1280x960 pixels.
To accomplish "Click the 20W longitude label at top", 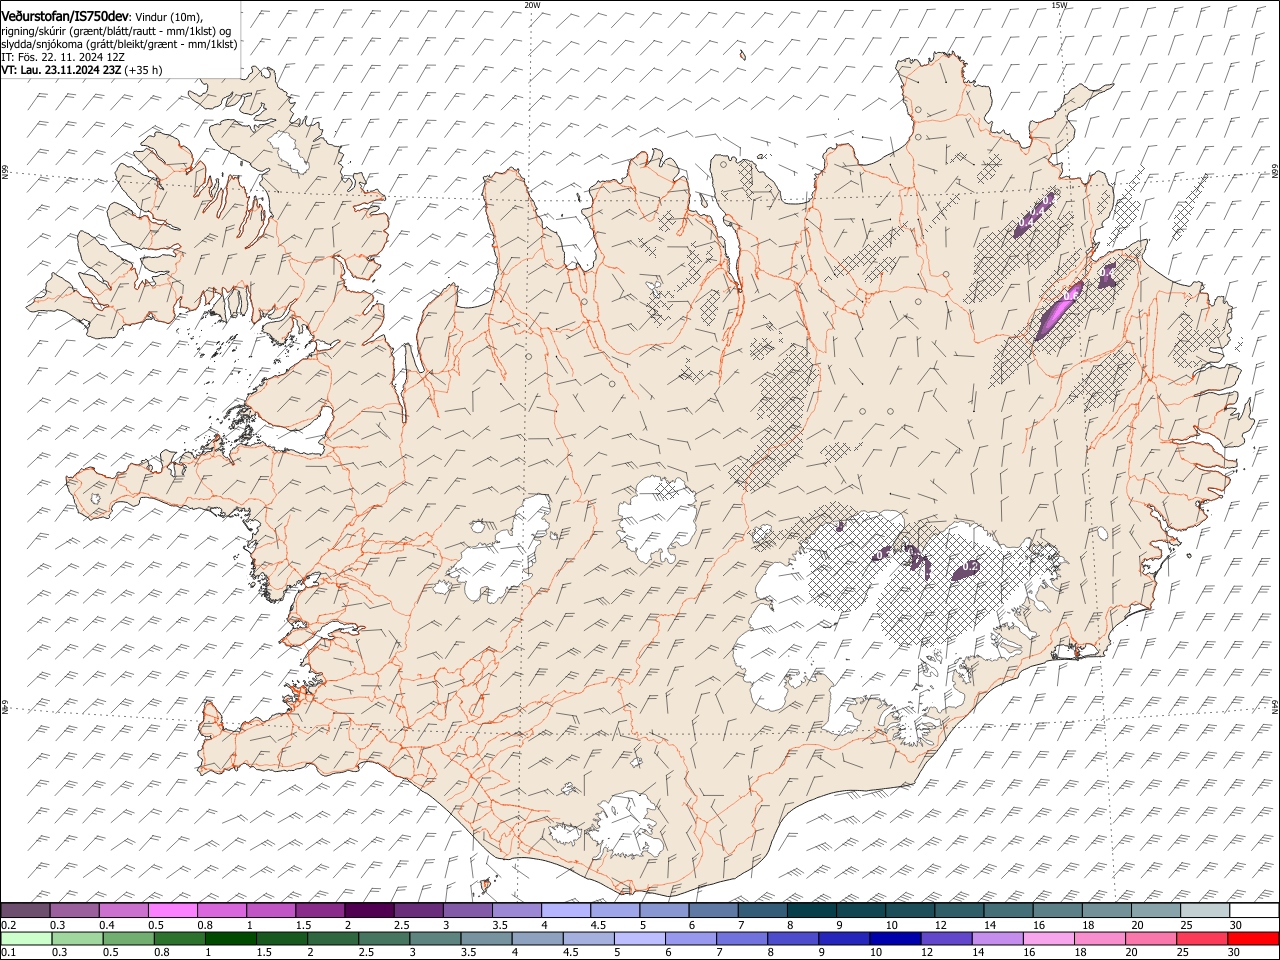I will click(532, 5).
